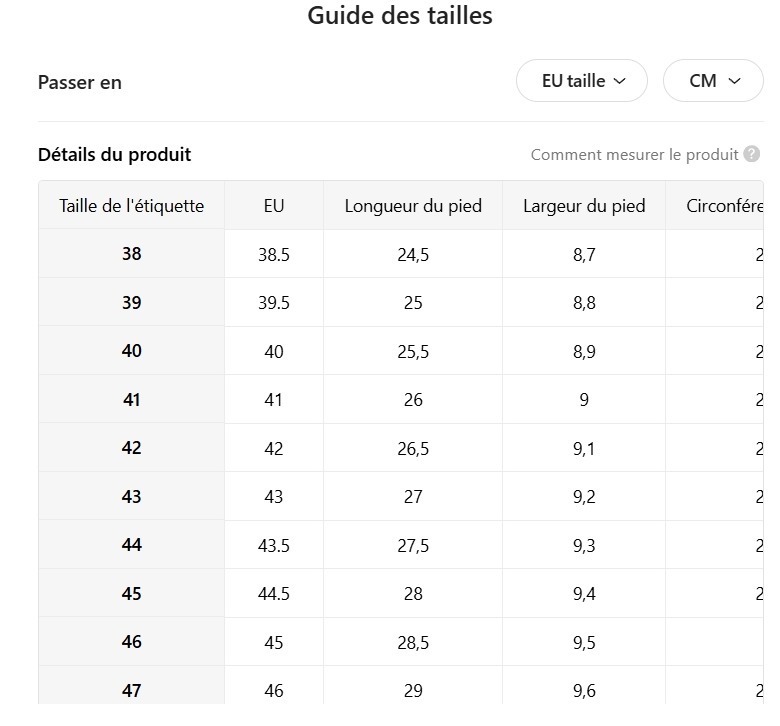Image resolution: width=780 pixels, height=726 pixels.
Task: Click the help question mark icon
Action: 752,155
